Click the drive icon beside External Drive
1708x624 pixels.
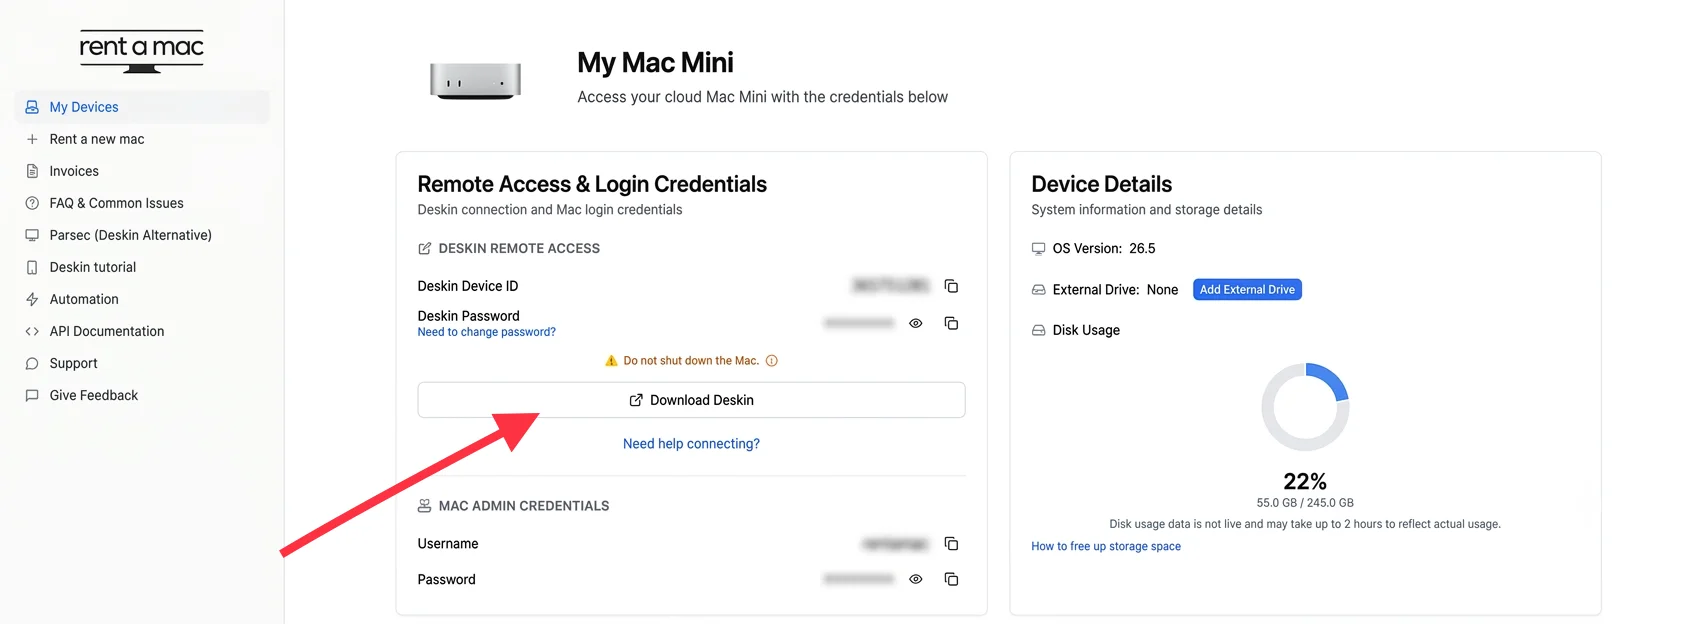coord(1039,290)
